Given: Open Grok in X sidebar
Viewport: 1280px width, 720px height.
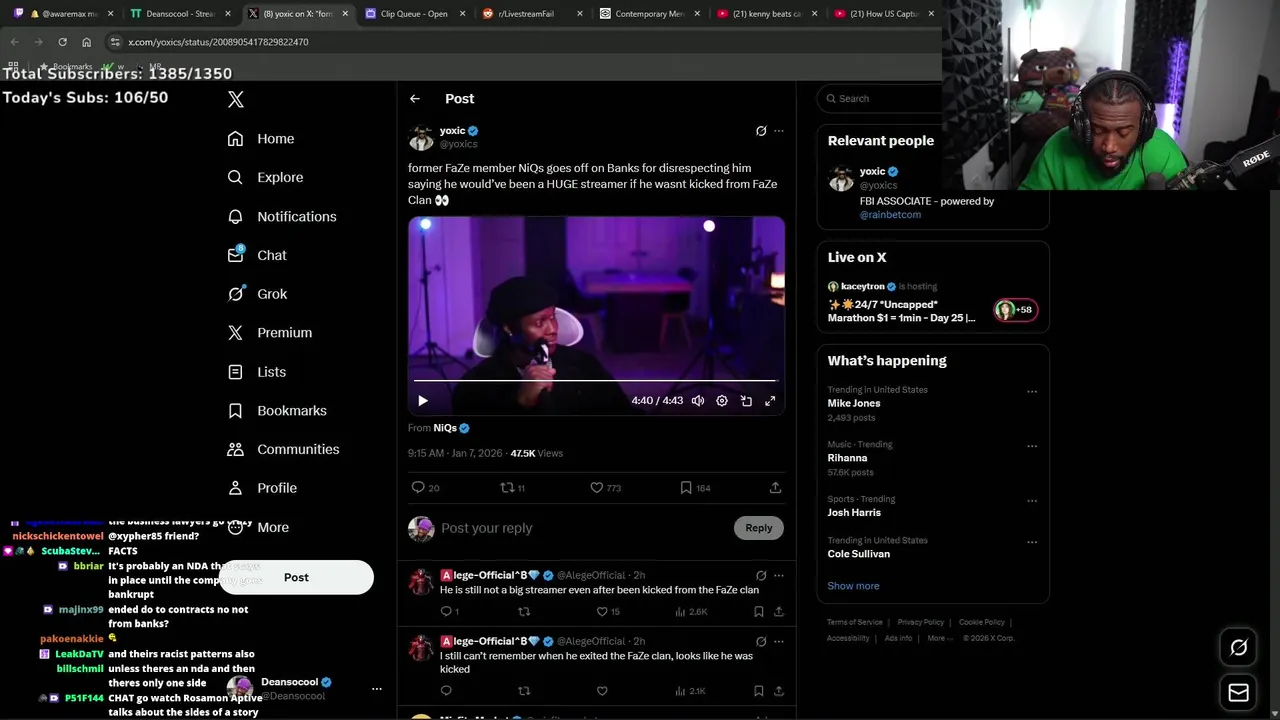Looking at the screenshot, I should 257,294.
